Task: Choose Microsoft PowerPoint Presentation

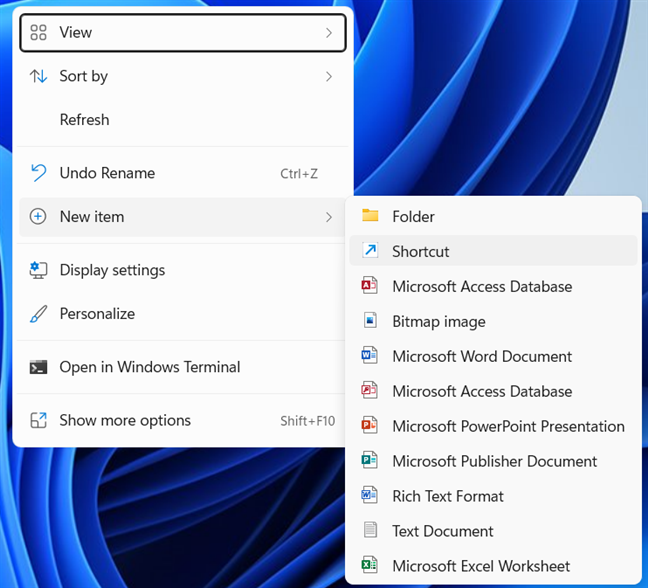Action: pyautogui.click(x=493, y=426)
